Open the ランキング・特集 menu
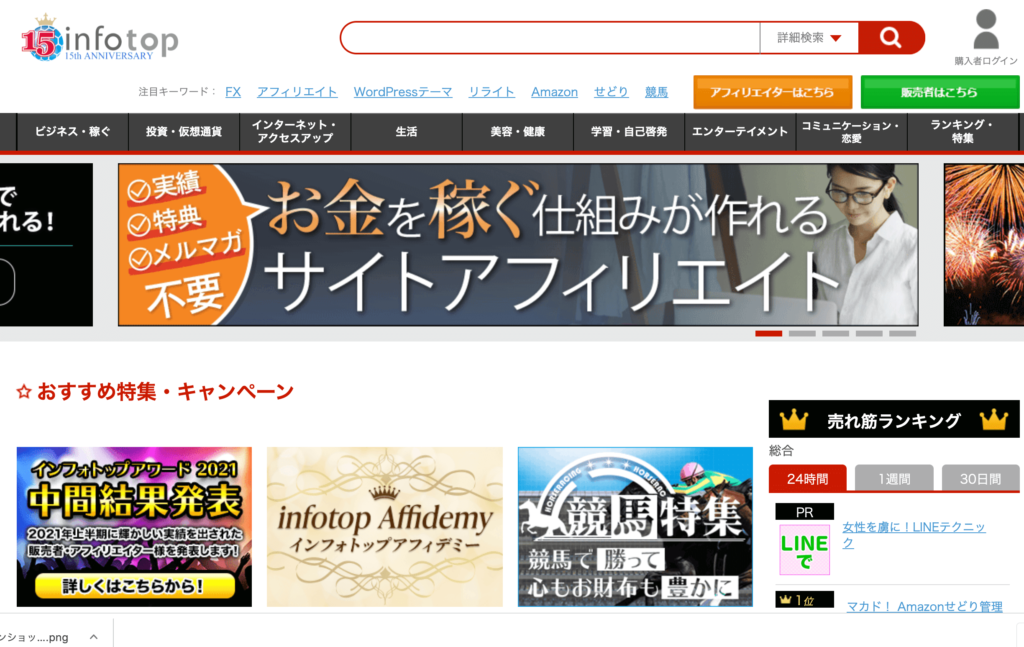Screen dimensions: 1024x647 [962, 132]
